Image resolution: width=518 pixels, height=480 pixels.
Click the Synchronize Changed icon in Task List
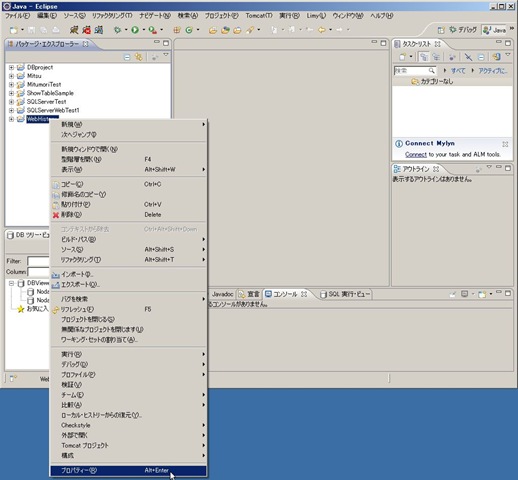pyautogui.click(x=497, y=57)
